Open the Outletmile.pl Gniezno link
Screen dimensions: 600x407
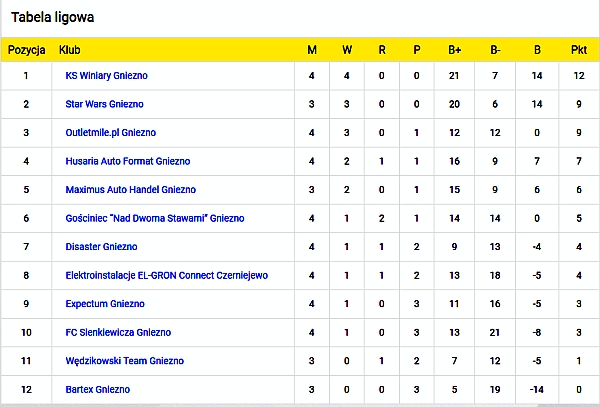pos(111,133)
